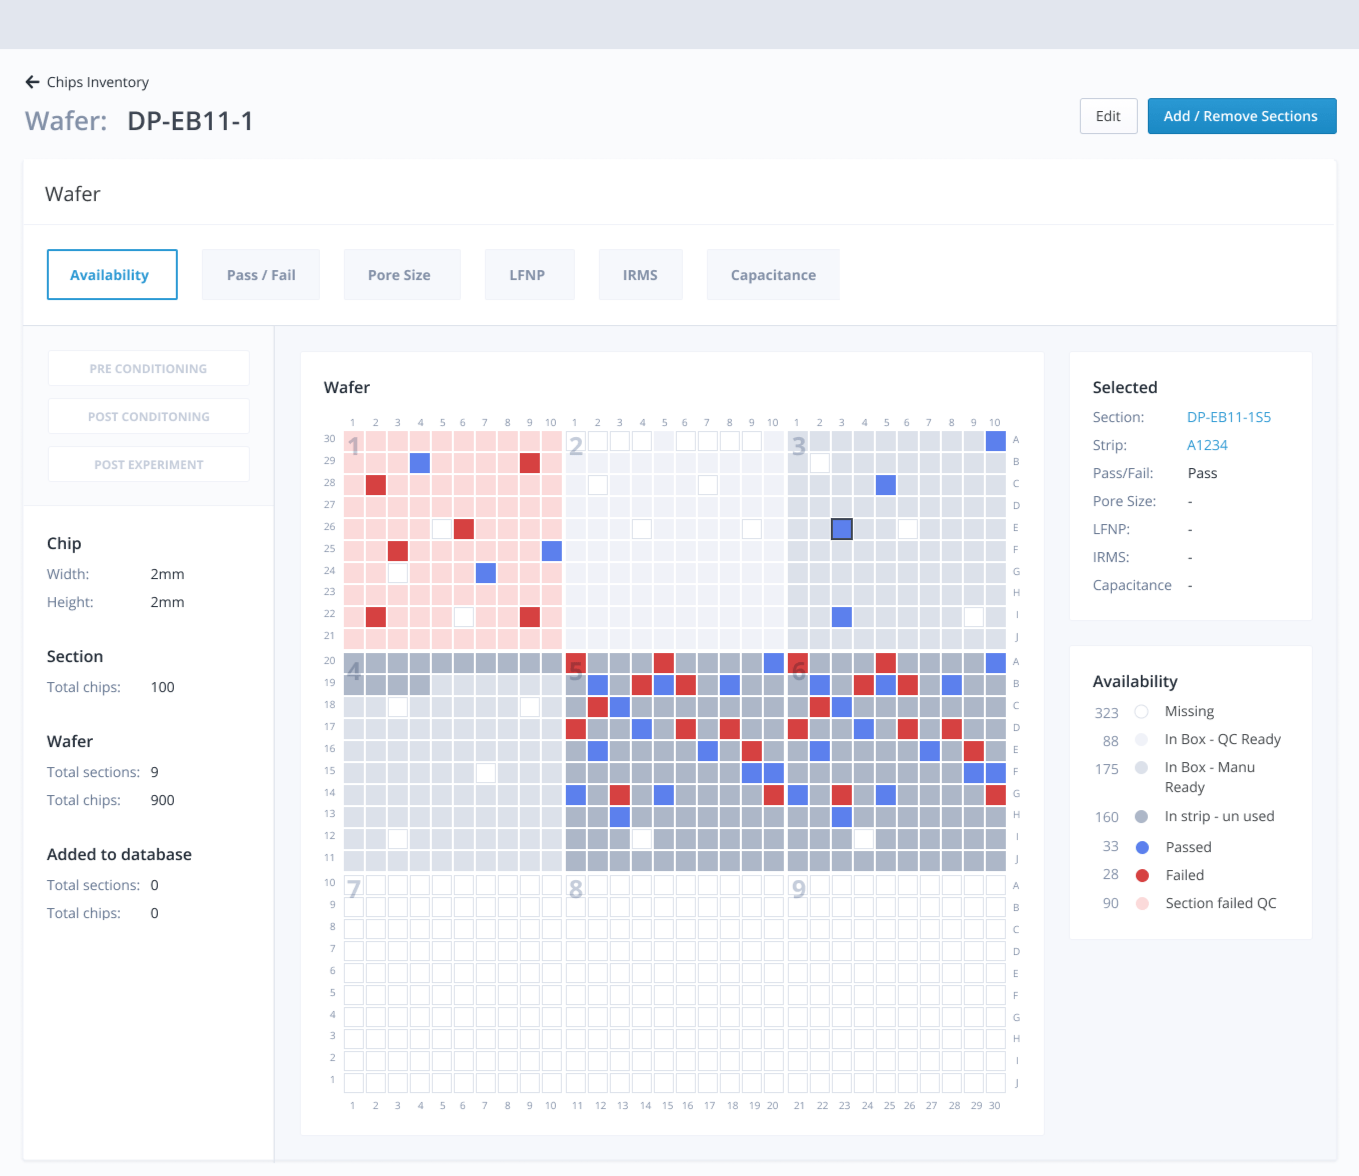Select the Capacitance tab

click(x=773, y=275)
